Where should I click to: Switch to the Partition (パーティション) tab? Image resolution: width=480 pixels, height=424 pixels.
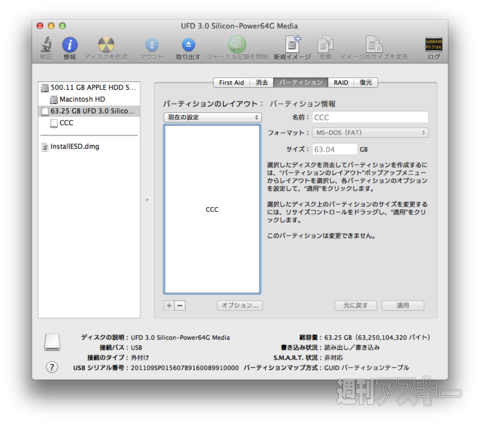pyautogui.click(x=301, y=83)
